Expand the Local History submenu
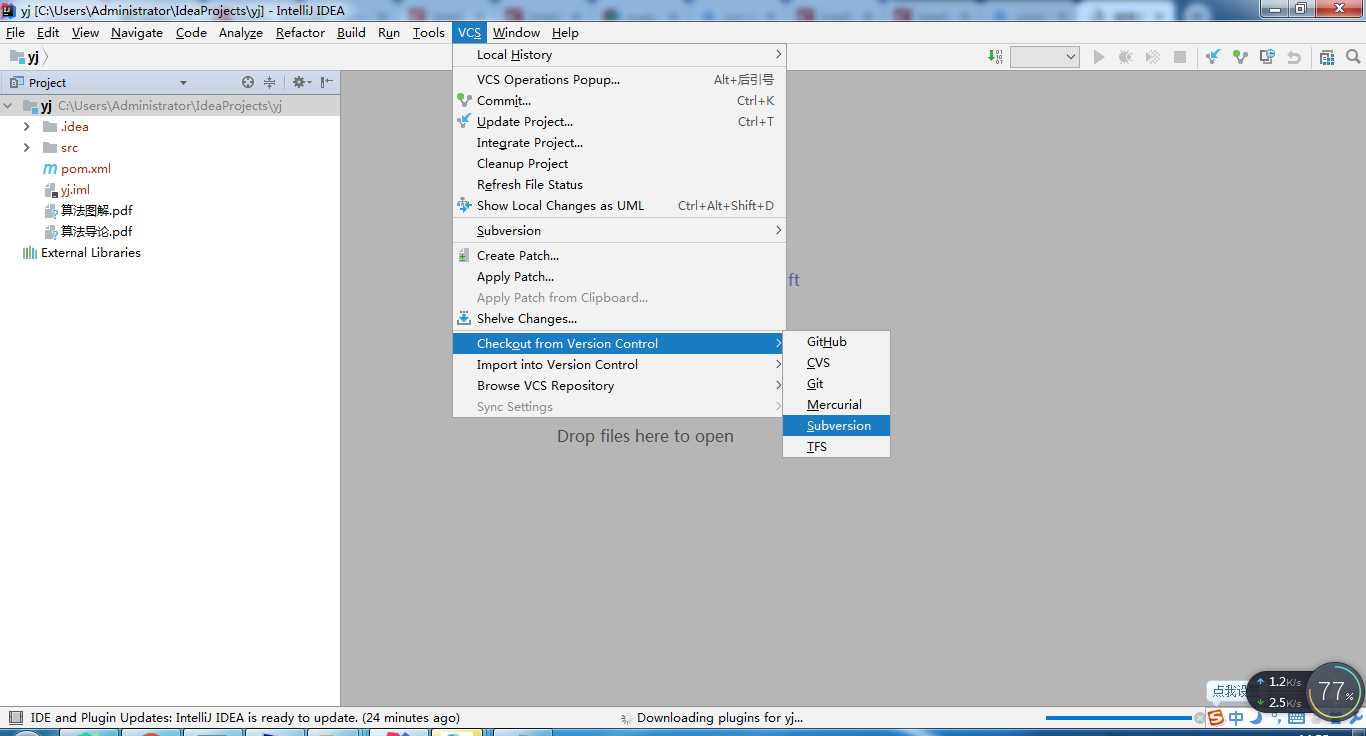Viewport: 1366px width, 736px height. (x=619, y=55)
